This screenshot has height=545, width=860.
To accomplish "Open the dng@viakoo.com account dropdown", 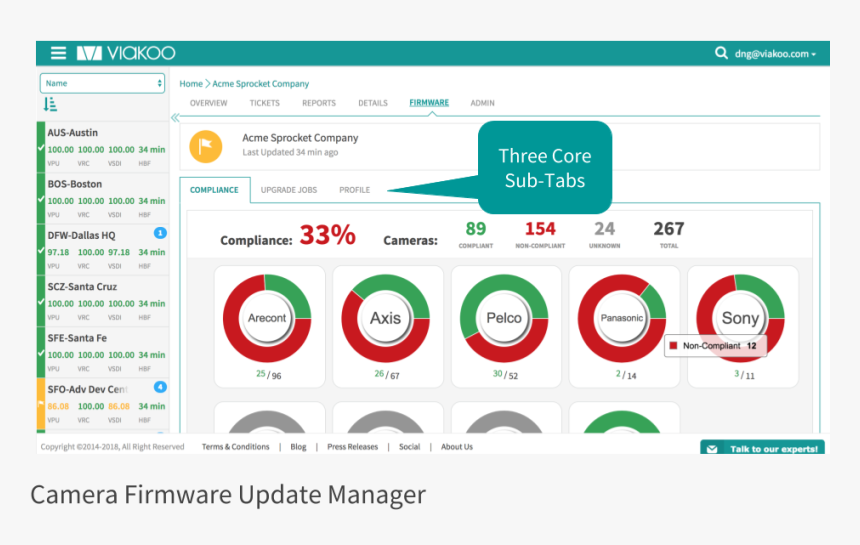I will pos(776,54).
